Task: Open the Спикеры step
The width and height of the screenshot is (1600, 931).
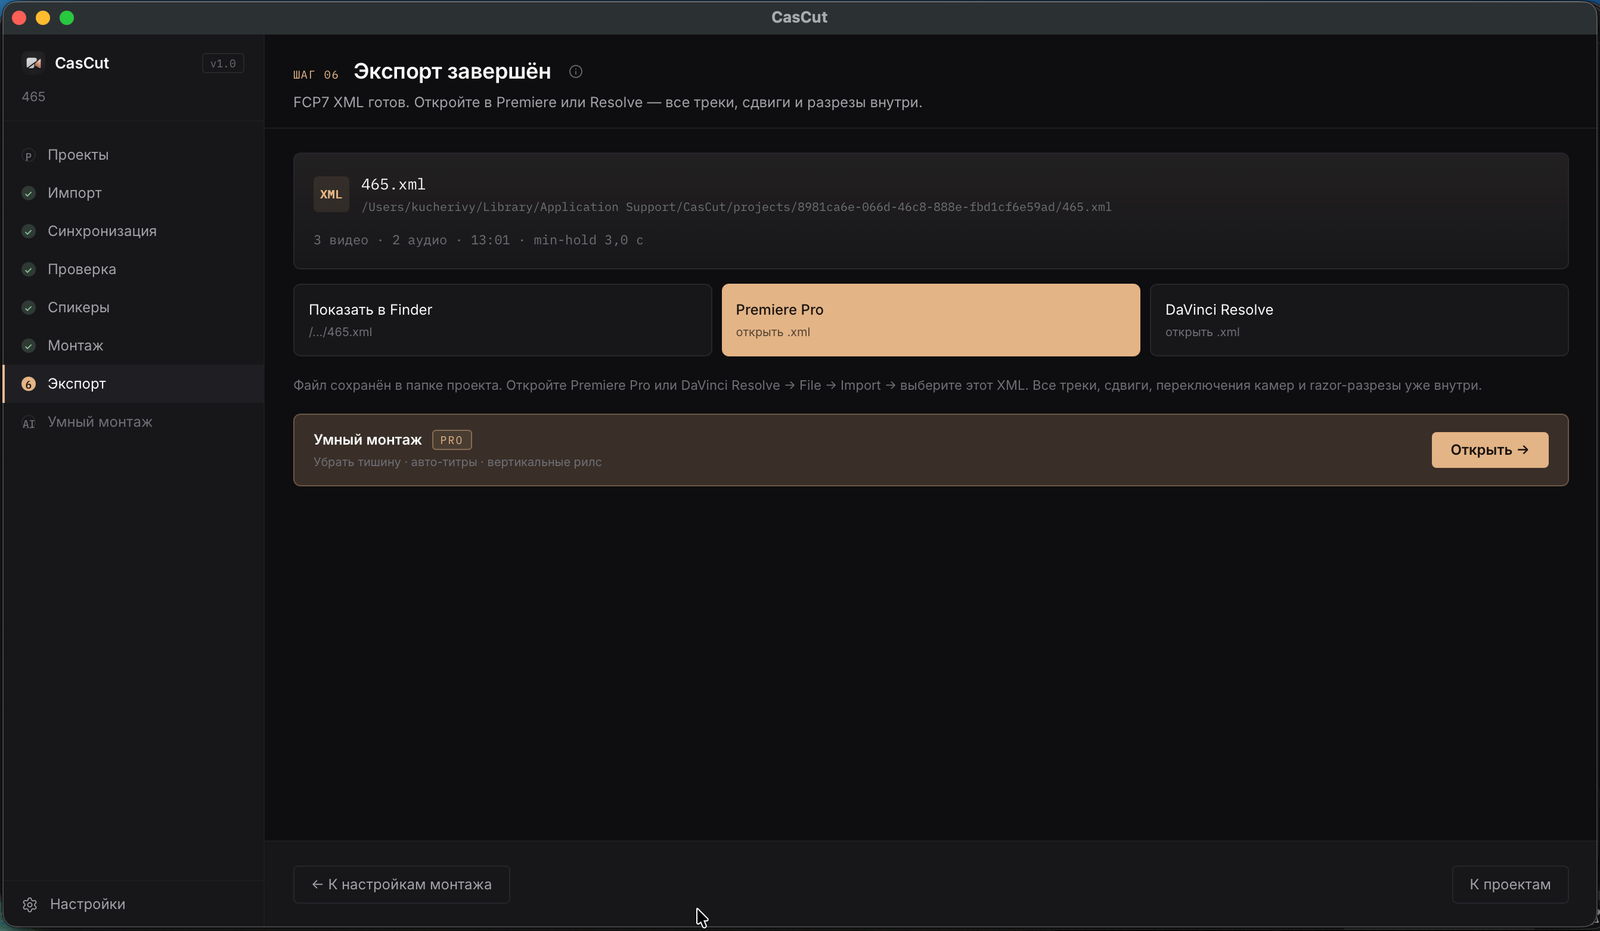Action: pyautogui.click(x=134, y=307)
